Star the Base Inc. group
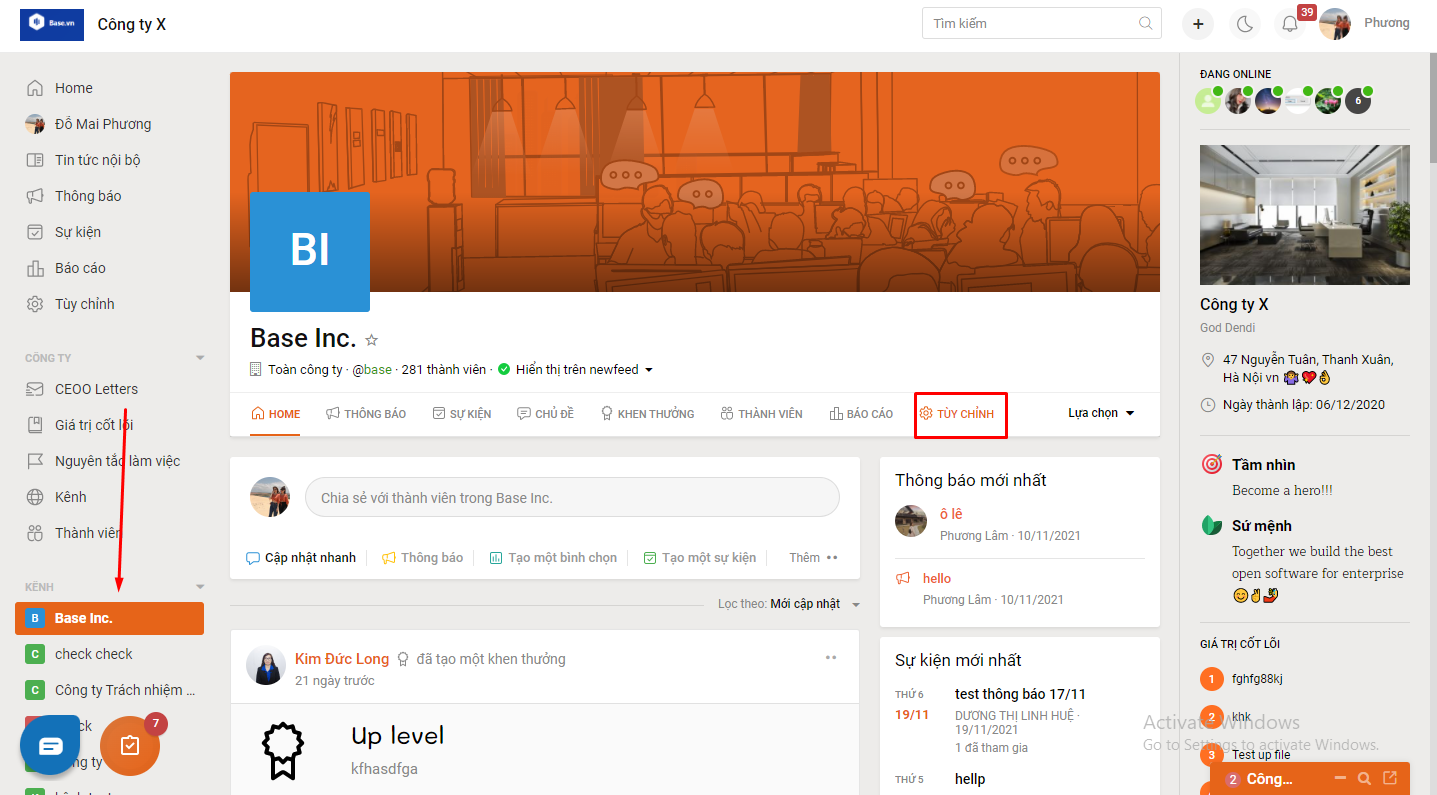The height and width of the screenshot is (795, 1437). coord(372,339)
